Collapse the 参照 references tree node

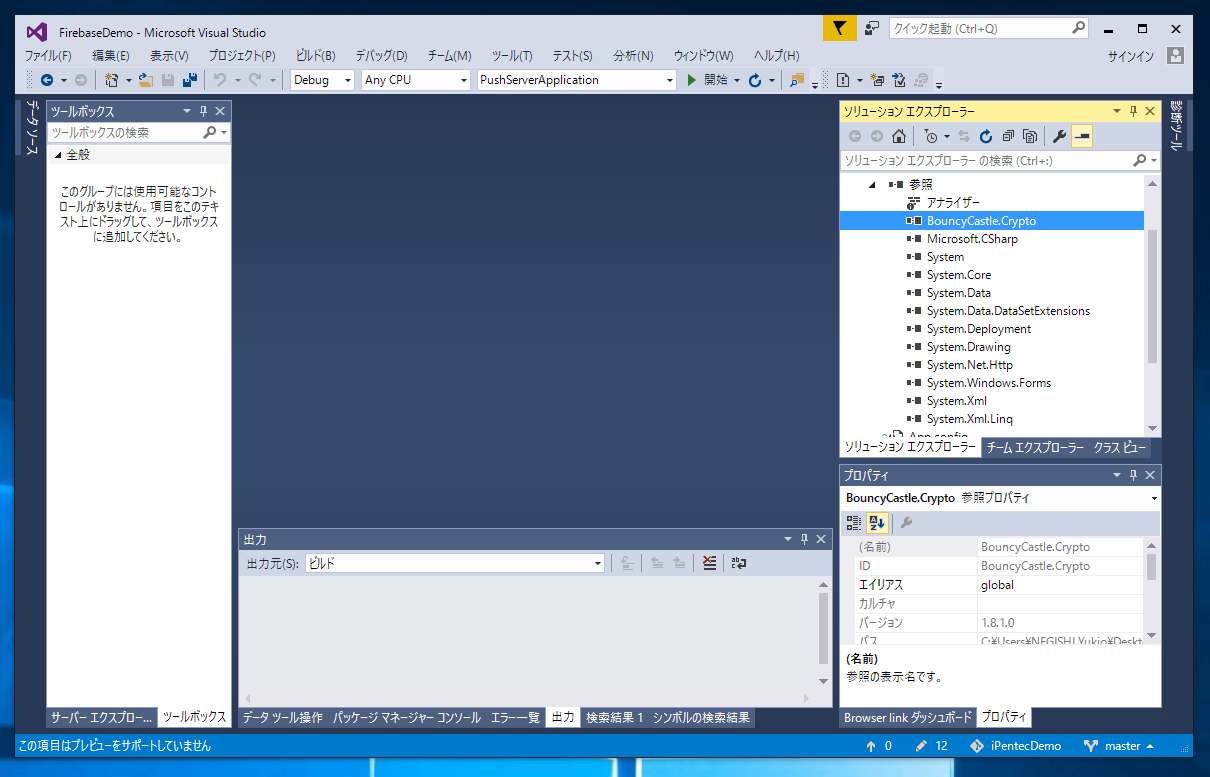click(871, 185)
